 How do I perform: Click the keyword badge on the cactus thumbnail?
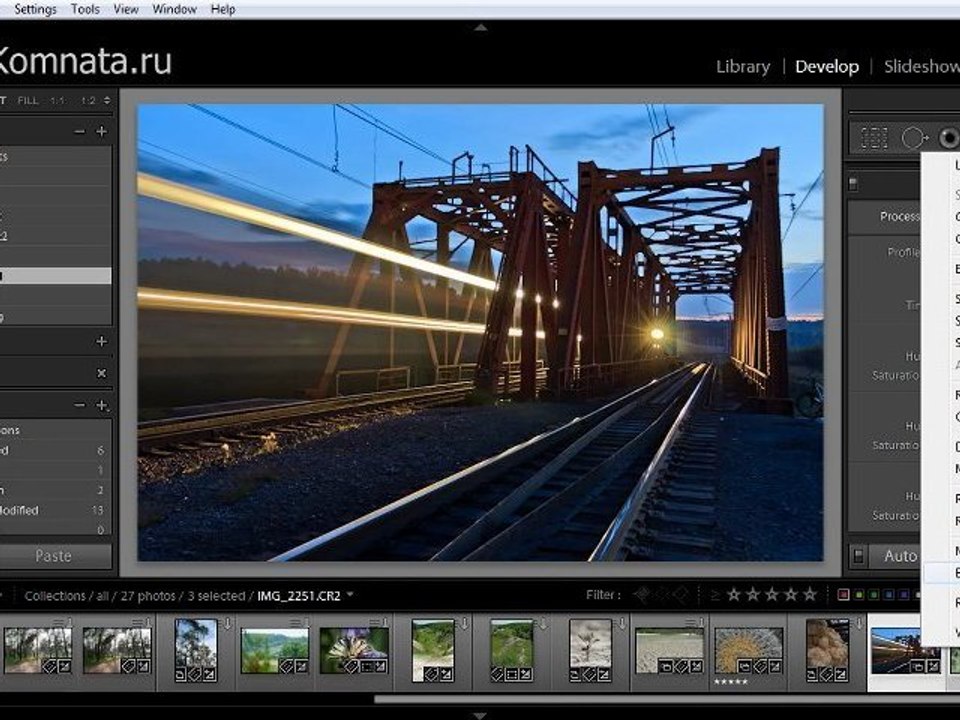[x=759, y=666]
